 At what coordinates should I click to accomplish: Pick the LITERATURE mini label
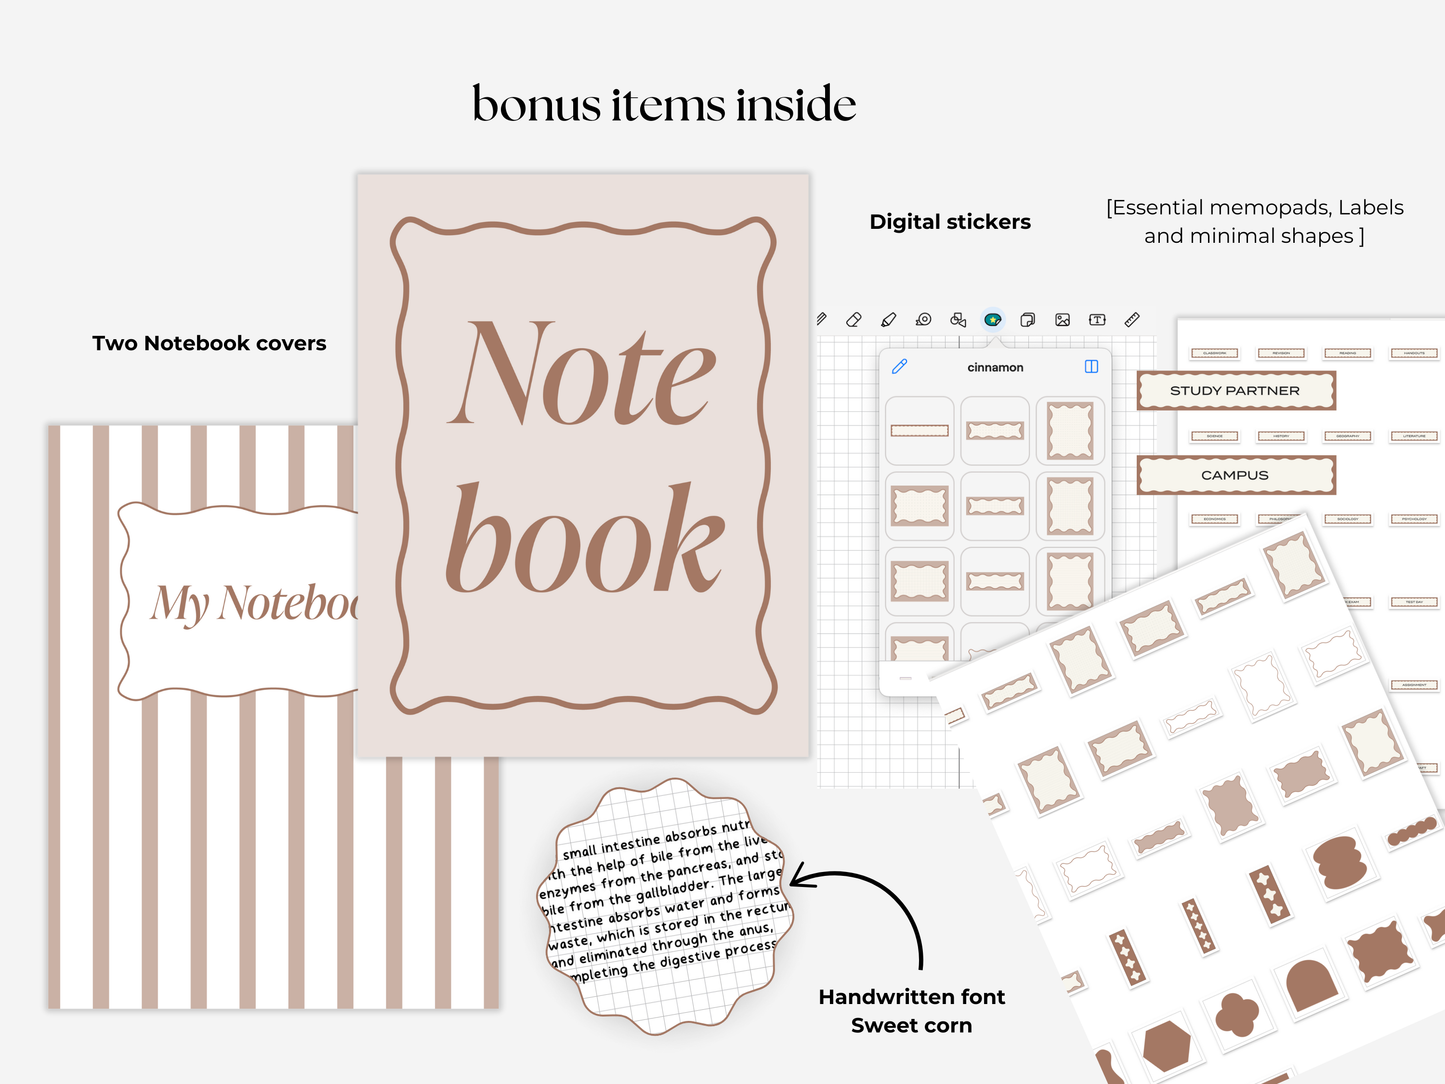1414,436
